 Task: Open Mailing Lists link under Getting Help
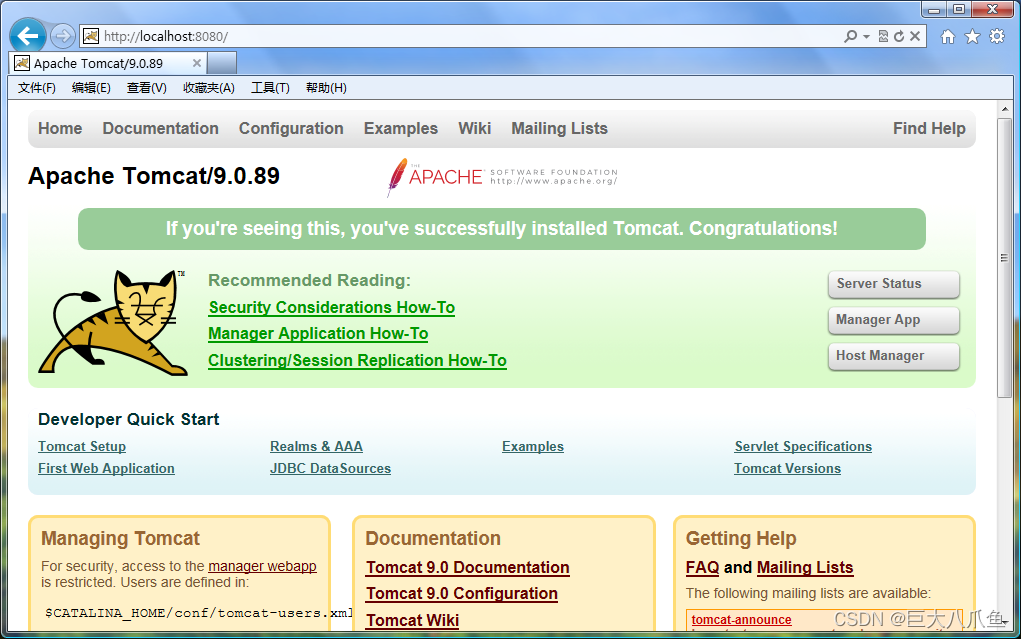pos(805,567)
